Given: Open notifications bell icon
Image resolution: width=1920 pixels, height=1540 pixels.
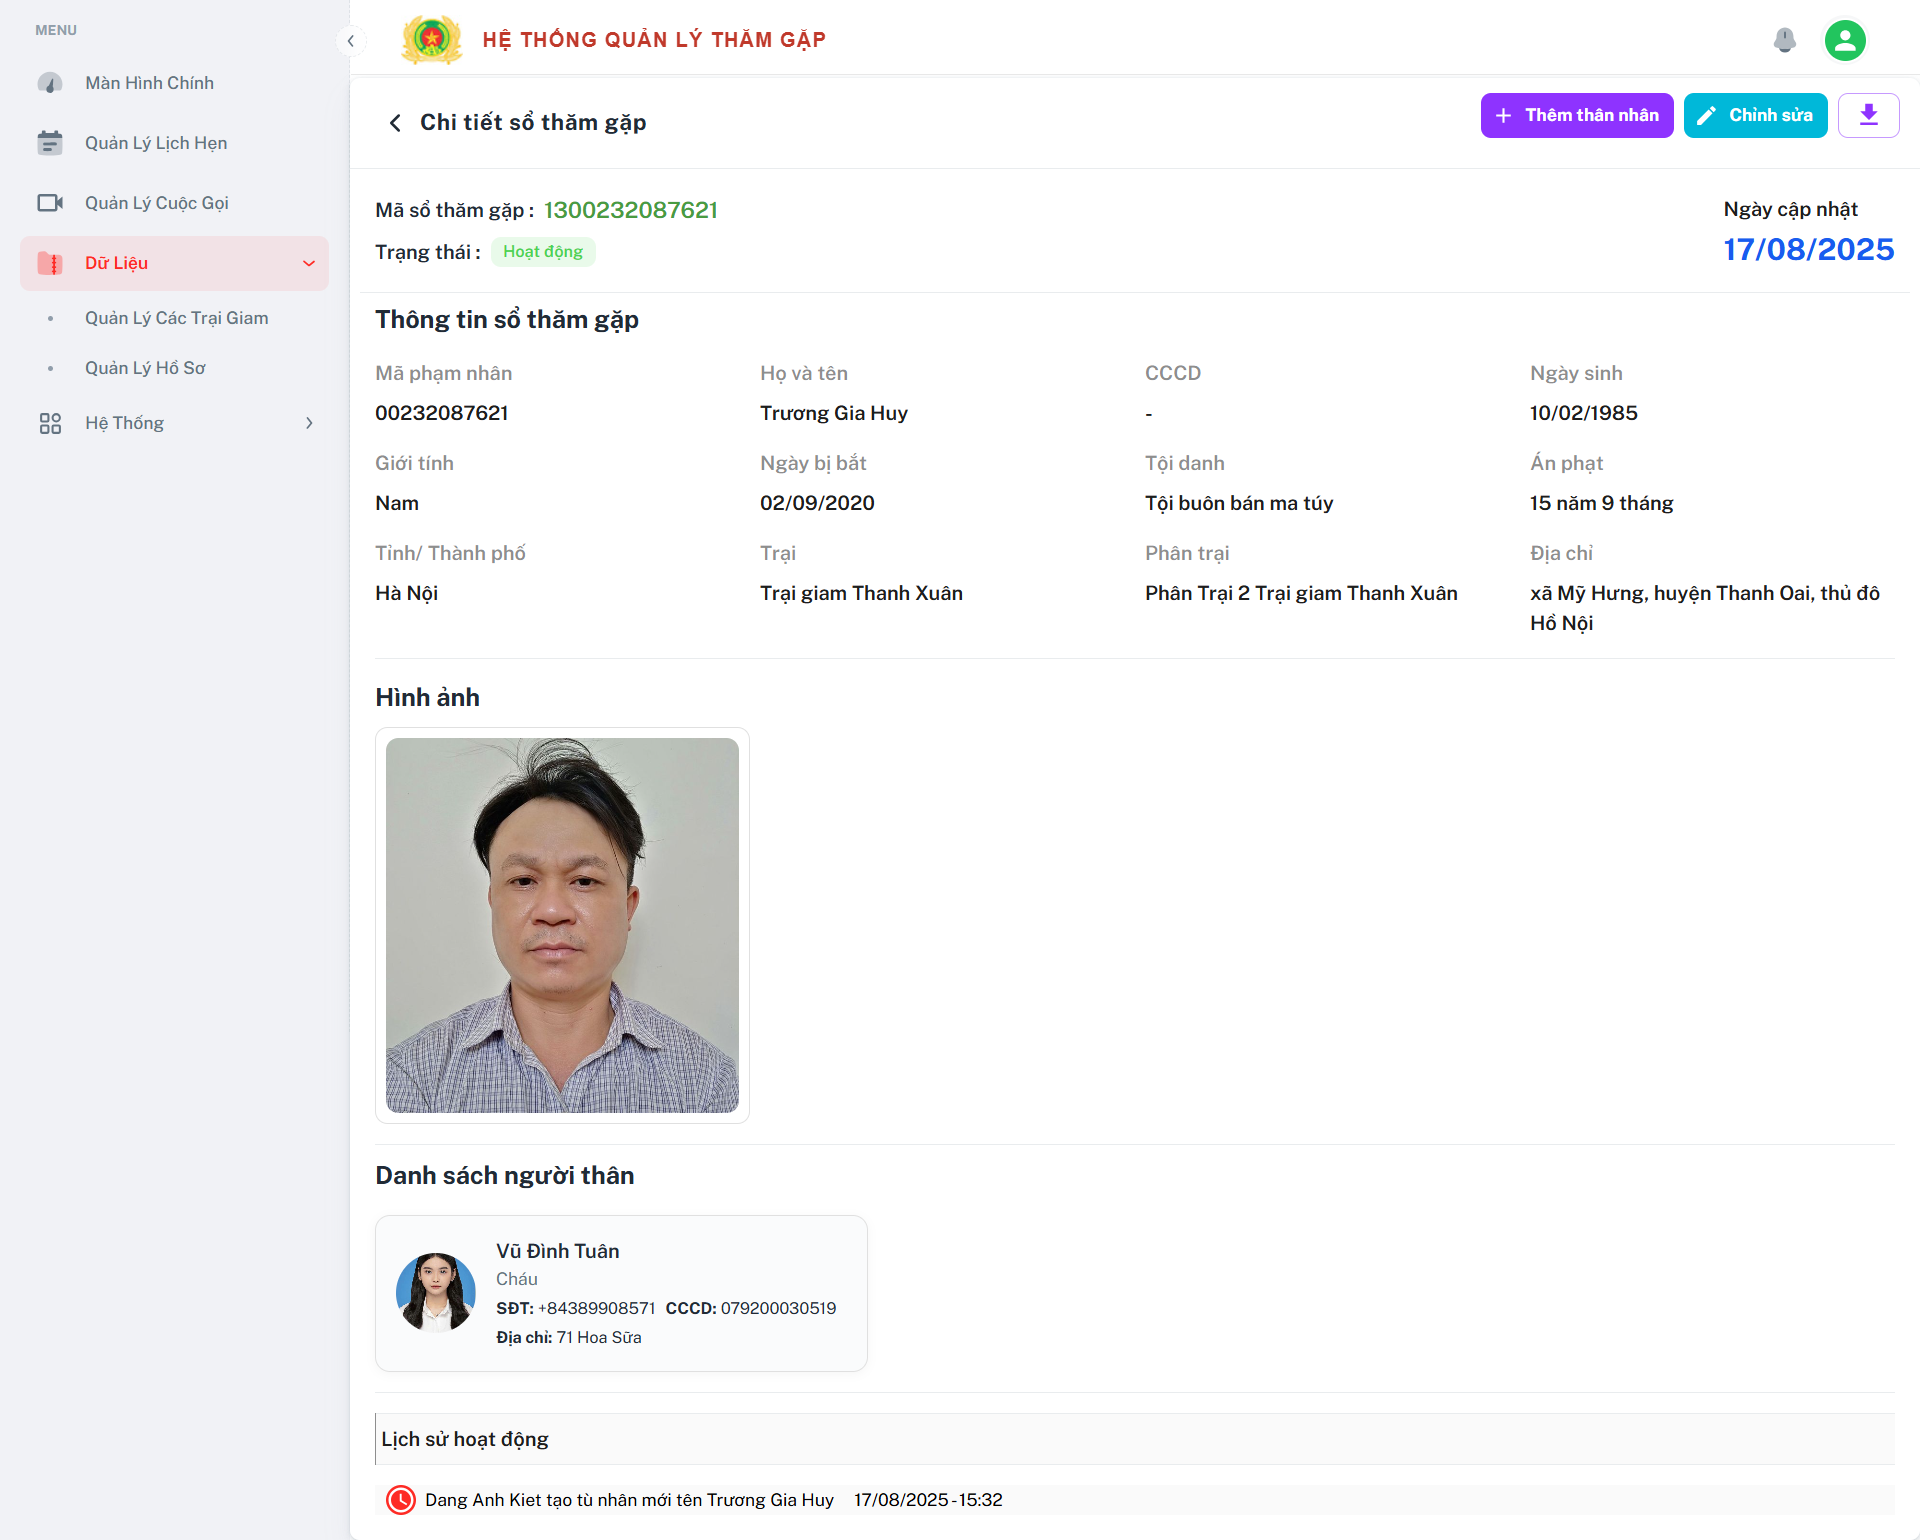Looking at the screenshot, I should 1784,40.
